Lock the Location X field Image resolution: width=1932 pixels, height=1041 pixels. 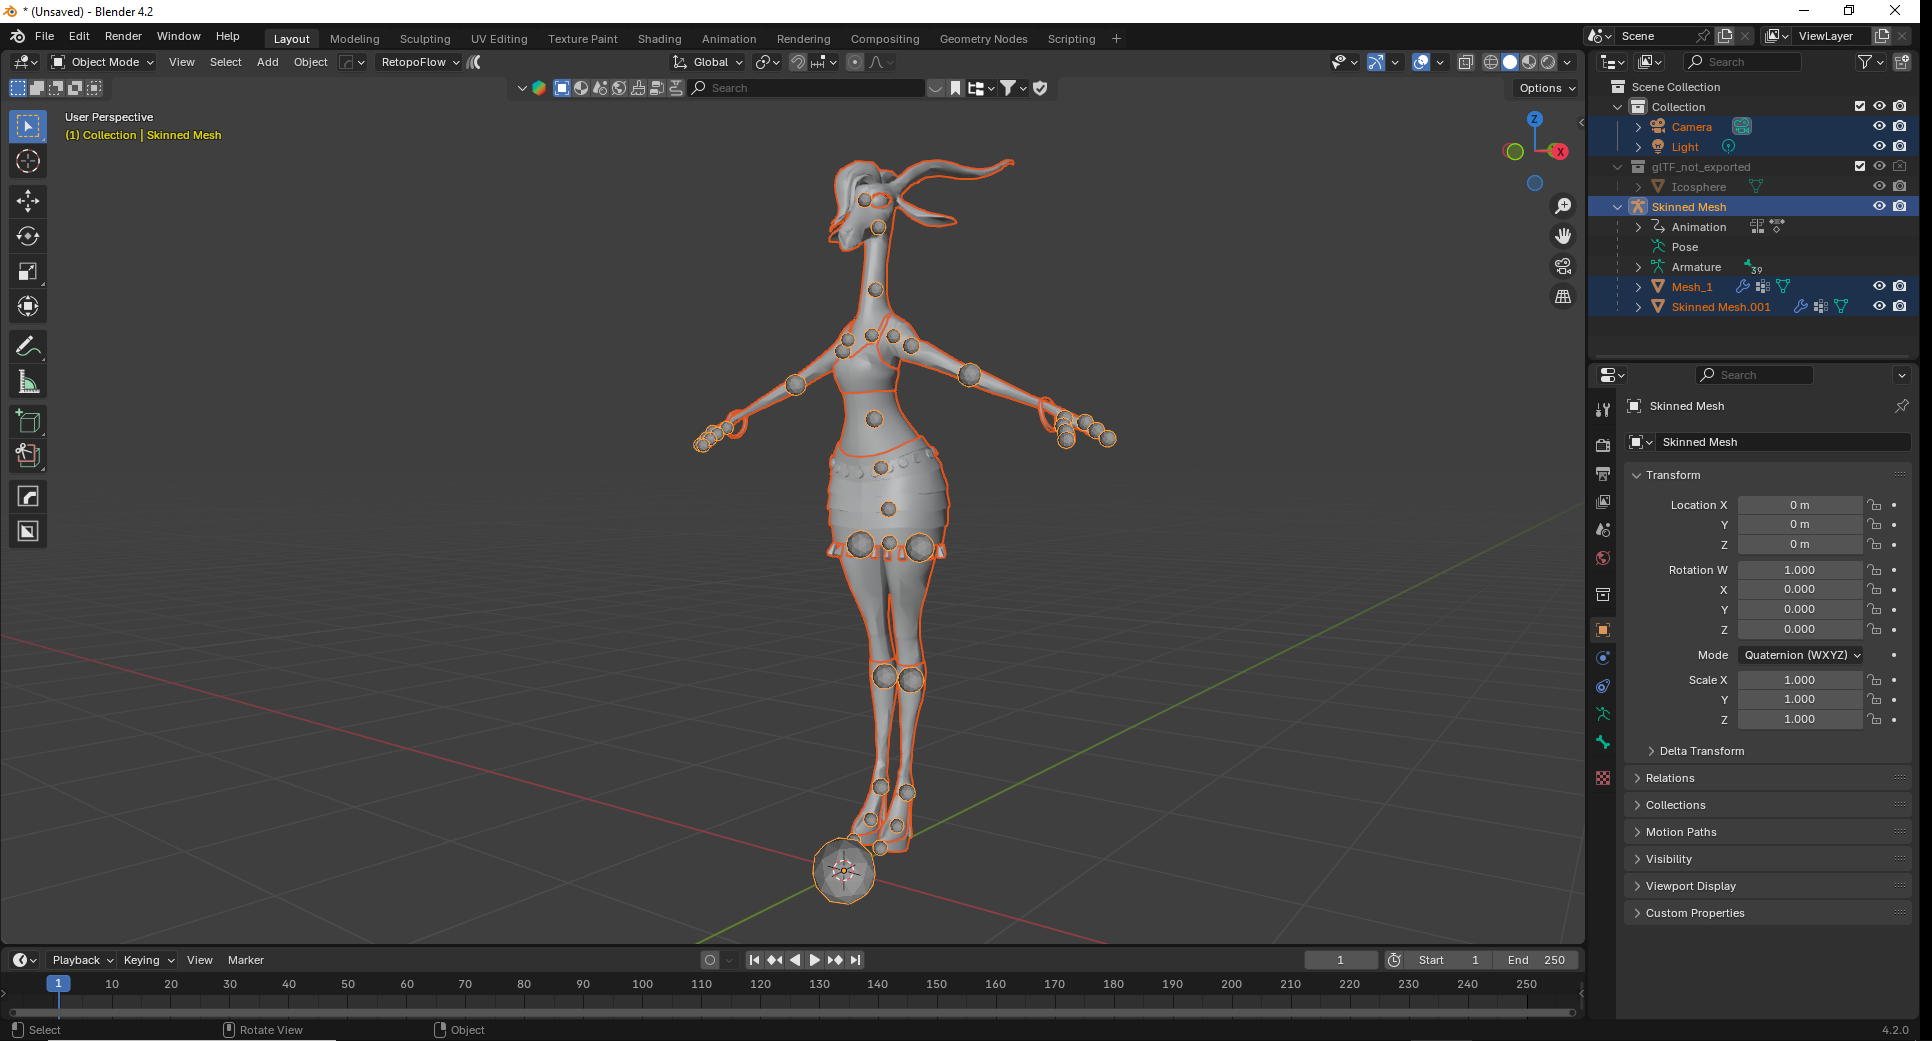point(1875,505)
